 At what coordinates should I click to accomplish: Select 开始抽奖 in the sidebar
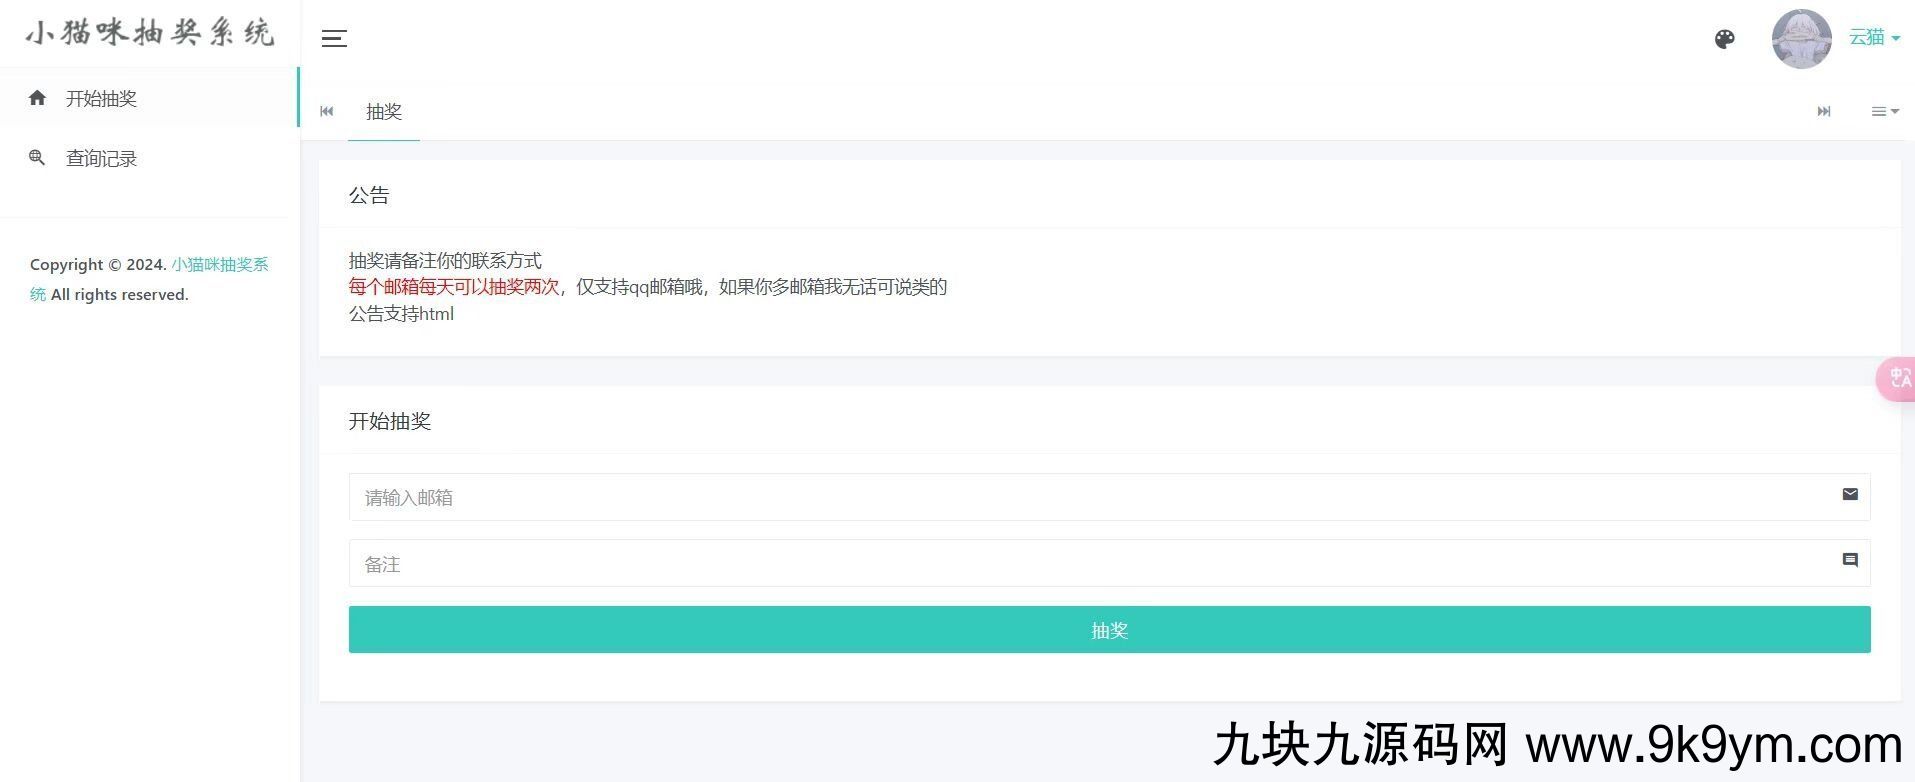click(x=101, y=98)
